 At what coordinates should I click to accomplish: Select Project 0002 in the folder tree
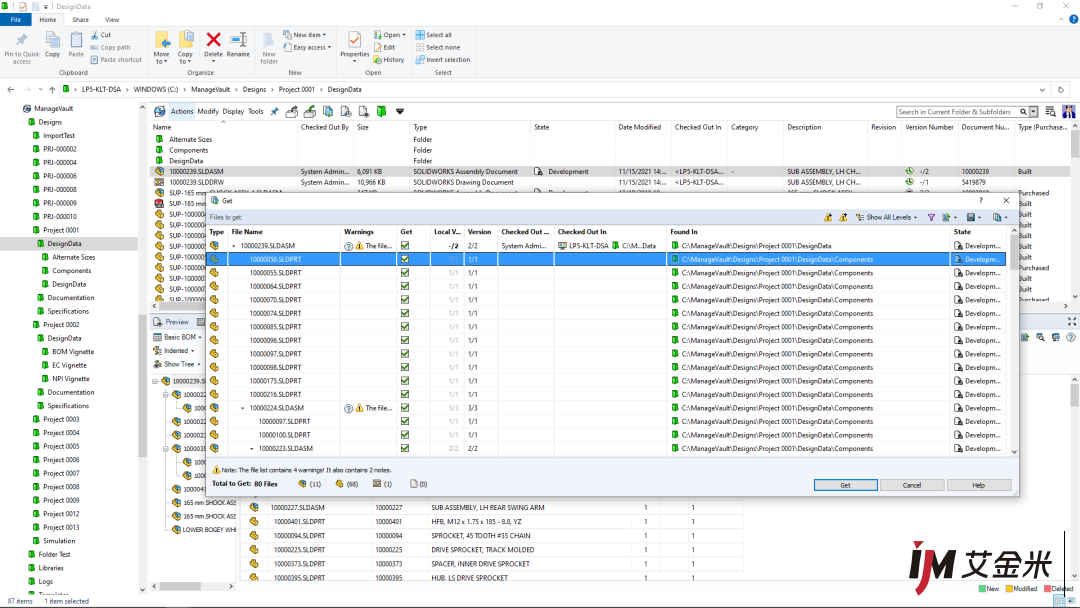tap(61, 325)
